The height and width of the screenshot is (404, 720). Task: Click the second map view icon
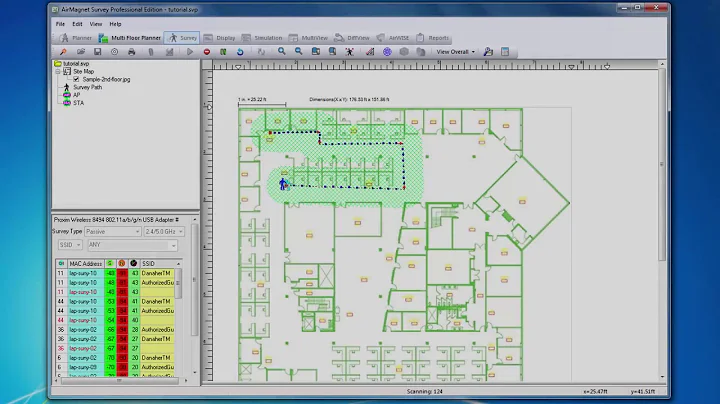click(332, 52)
